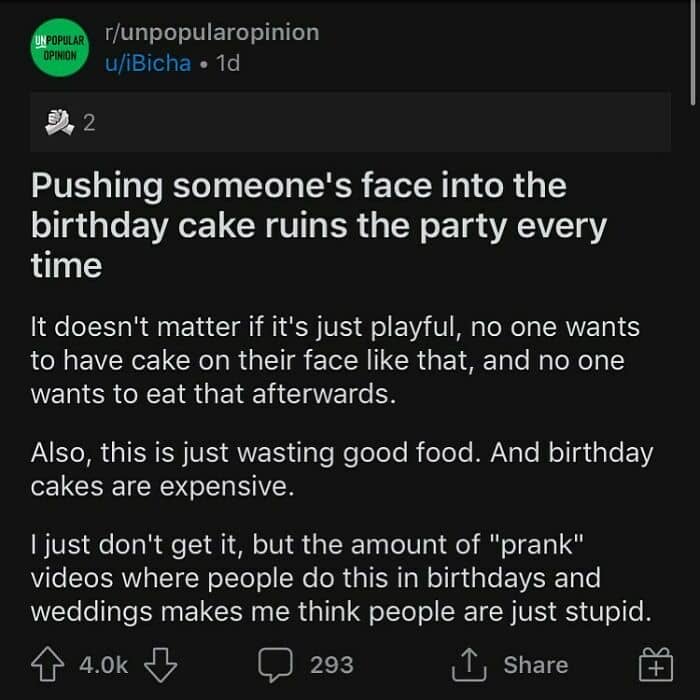Viewport: 700px width, 700px height.
Task: Visit the u/iBicha user profile
Action: tap(146, 63)
